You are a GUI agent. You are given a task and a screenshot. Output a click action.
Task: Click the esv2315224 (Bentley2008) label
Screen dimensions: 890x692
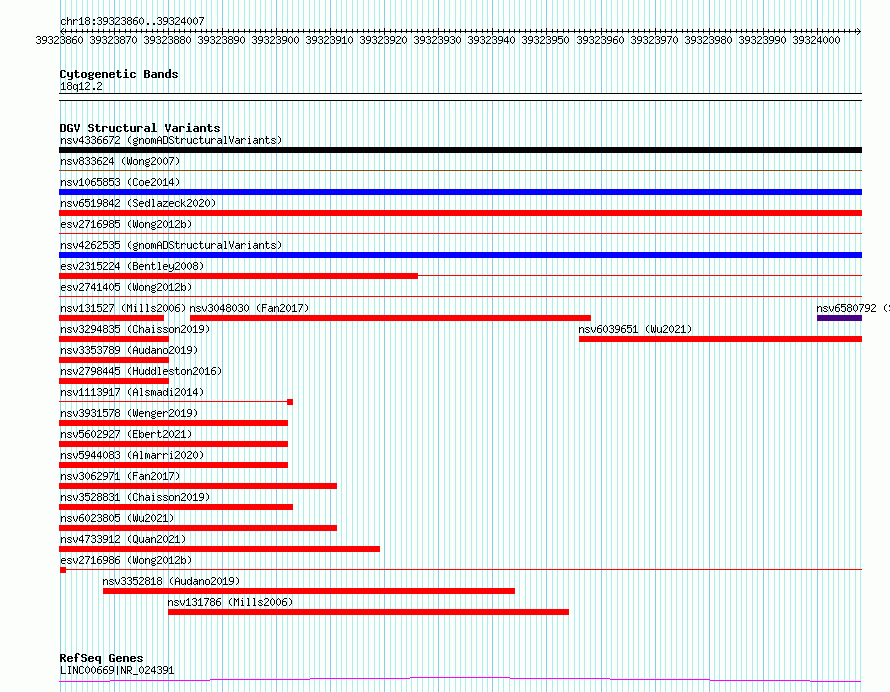[x=132, y=266]
